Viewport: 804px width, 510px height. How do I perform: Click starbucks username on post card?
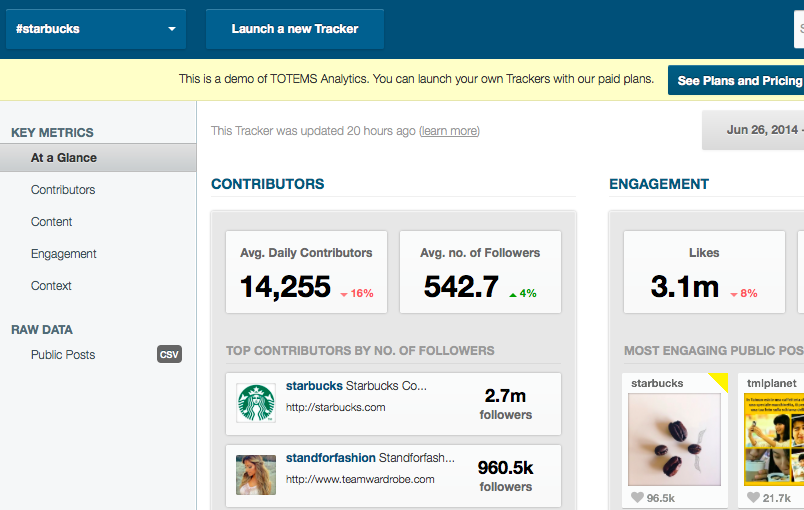(657, 383)
